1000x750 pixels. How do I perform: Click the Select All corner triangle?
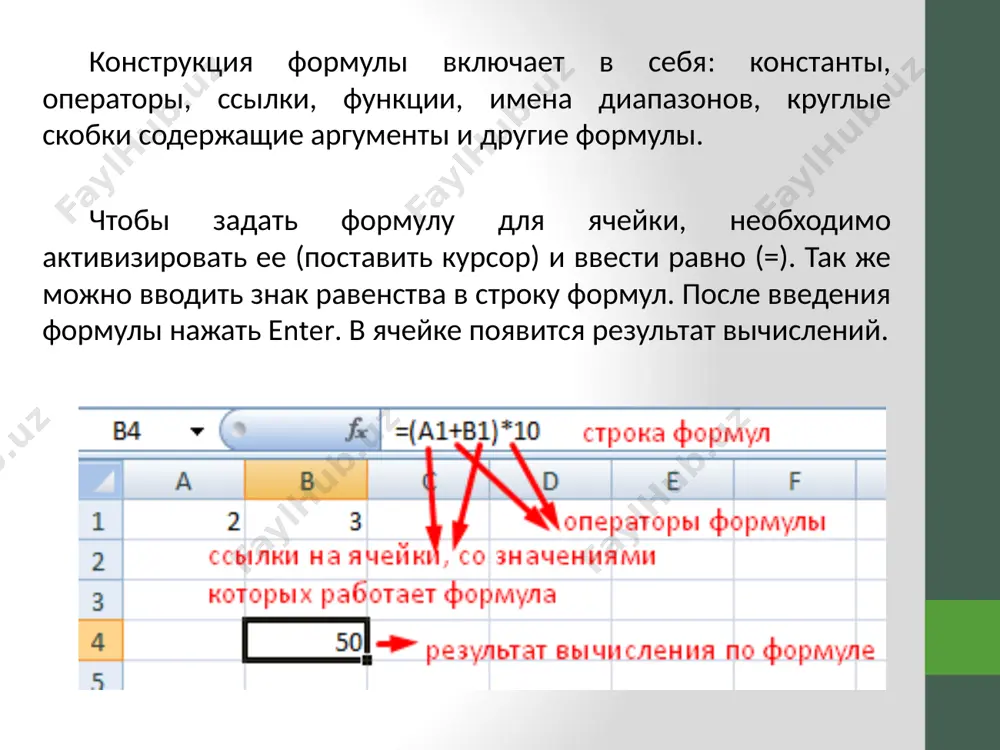pyautogui.click(x=101, y=480)
